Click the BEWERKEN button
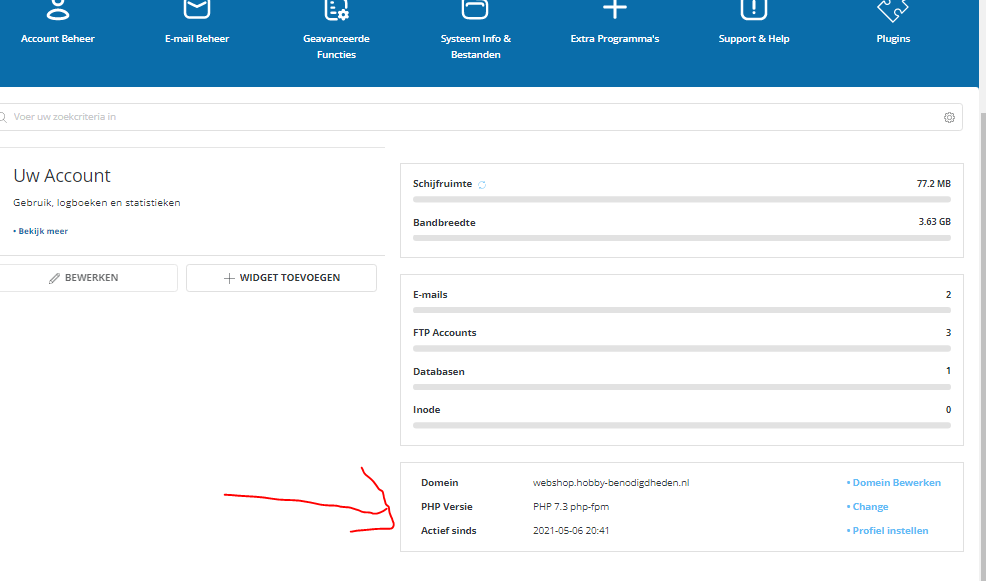 (88, 278)
